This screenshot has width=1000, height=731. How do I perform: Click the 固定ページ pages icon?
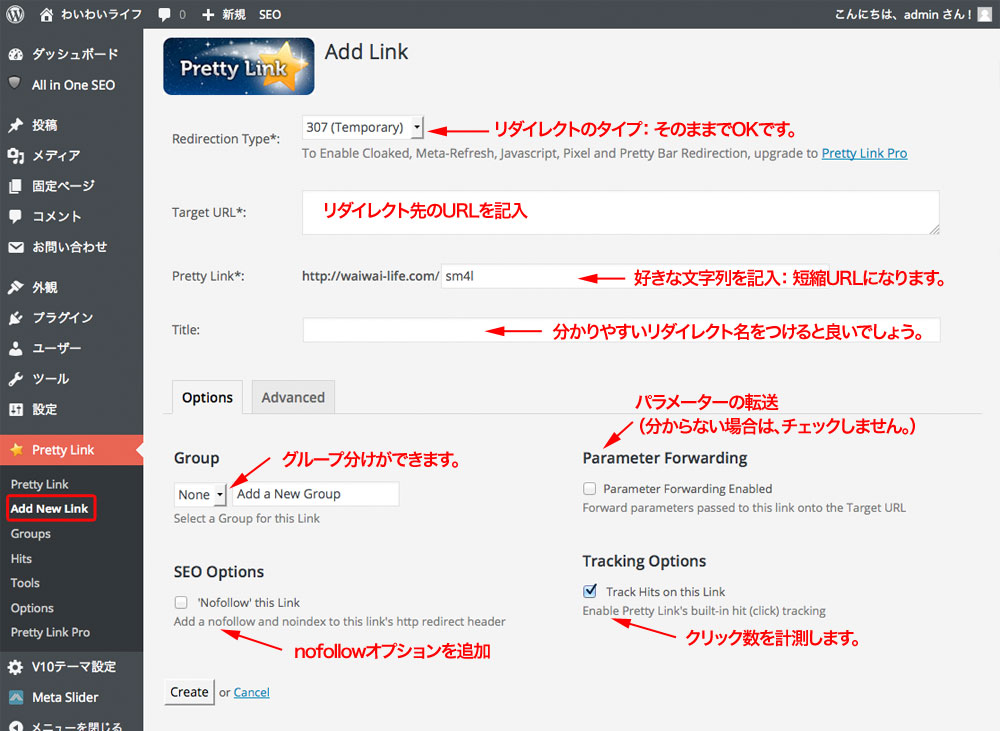pos(16,186)
